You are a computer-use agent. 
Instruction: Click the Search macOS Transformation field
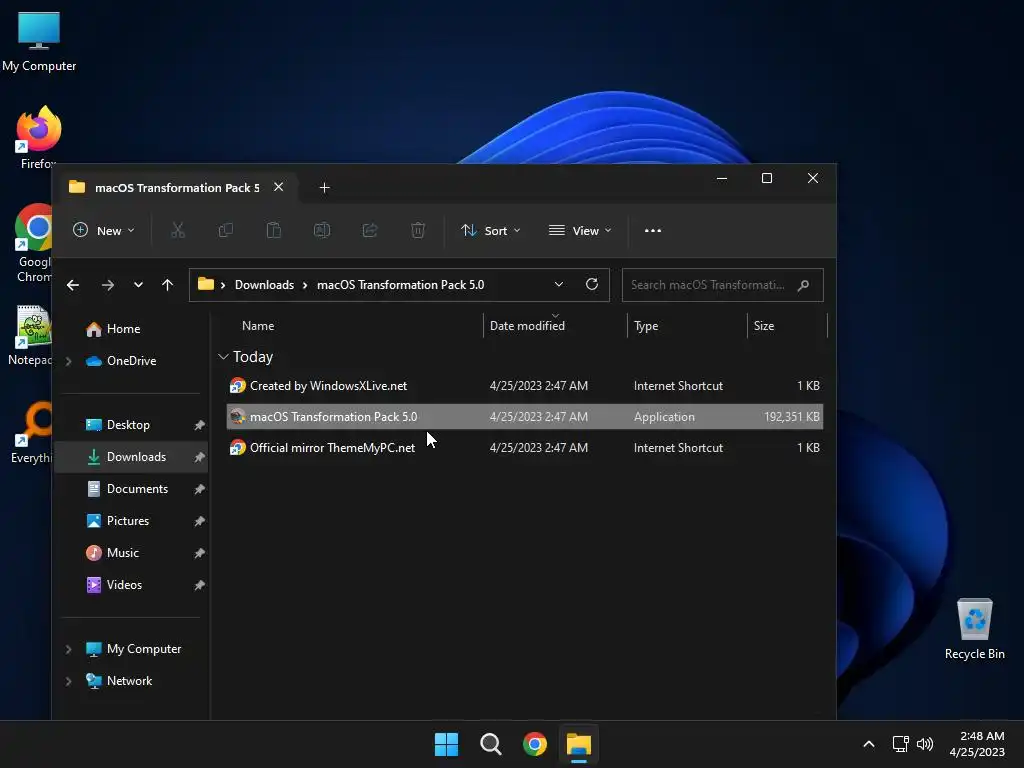(x=722, y=285)
